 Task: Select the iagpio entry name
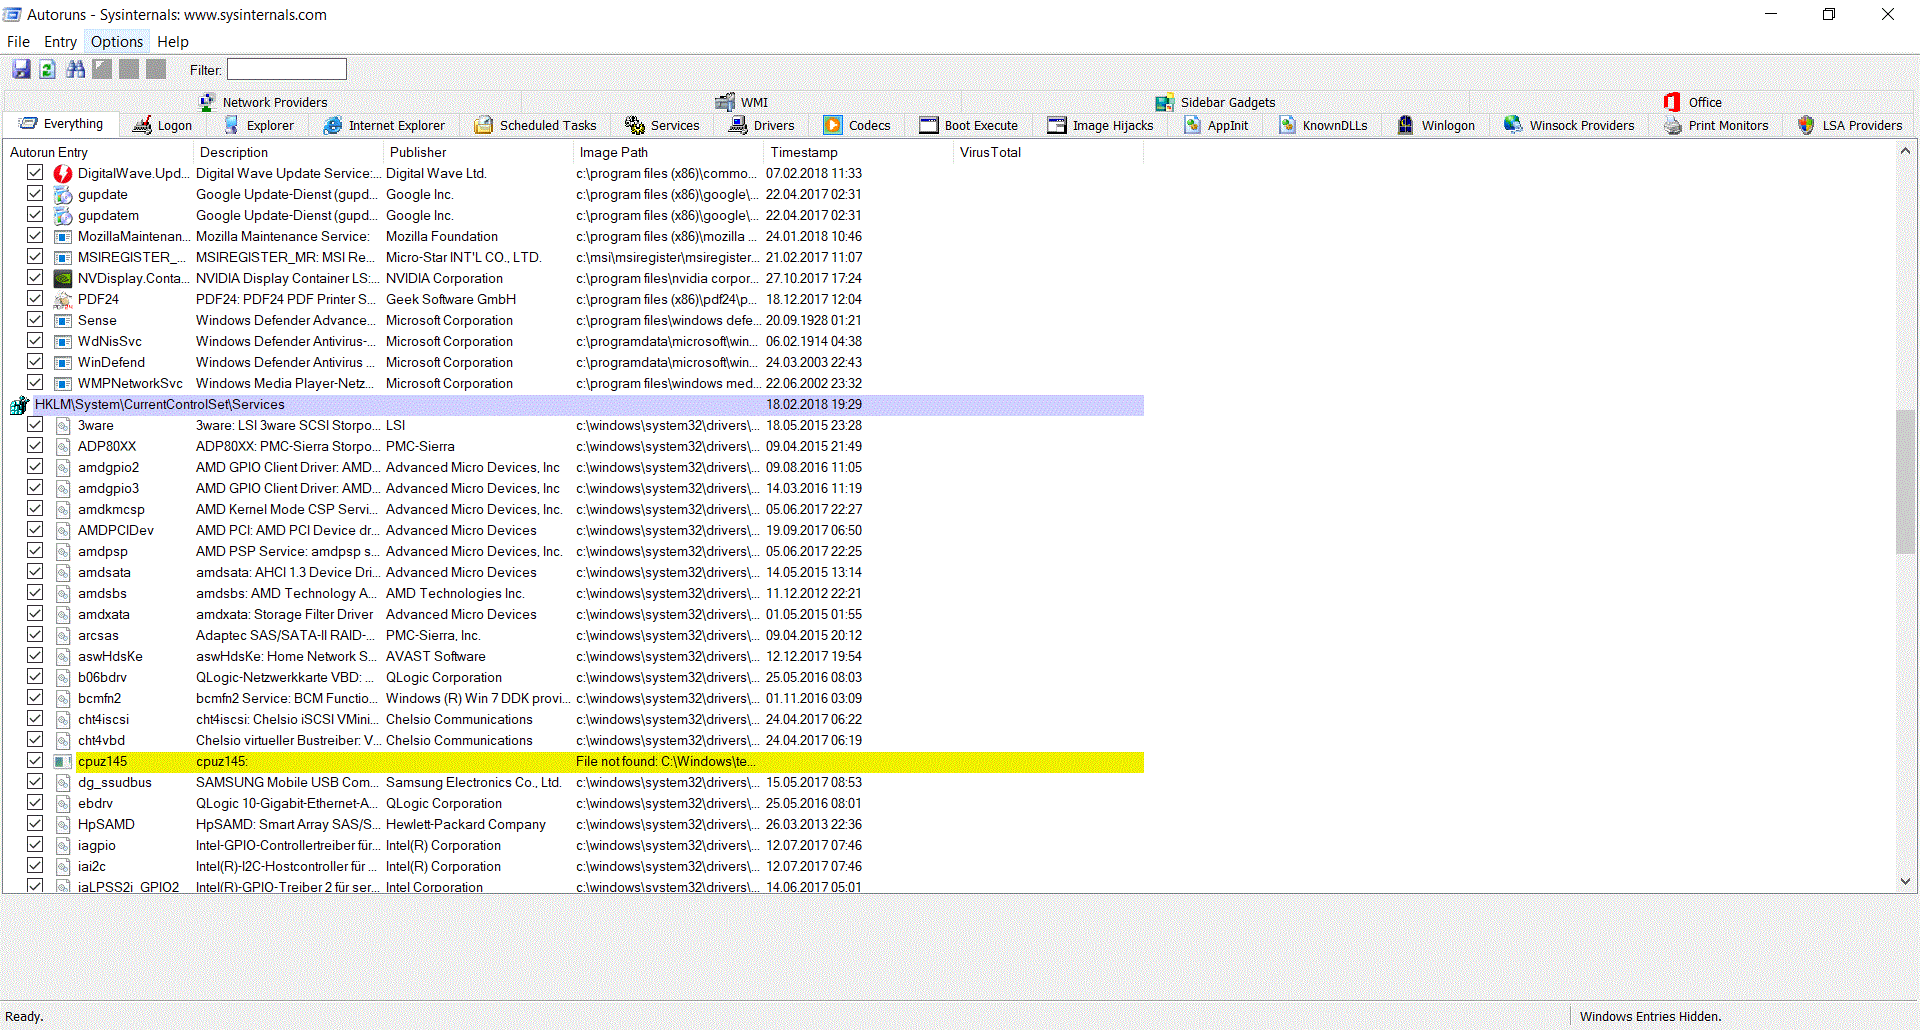(97, 846)
